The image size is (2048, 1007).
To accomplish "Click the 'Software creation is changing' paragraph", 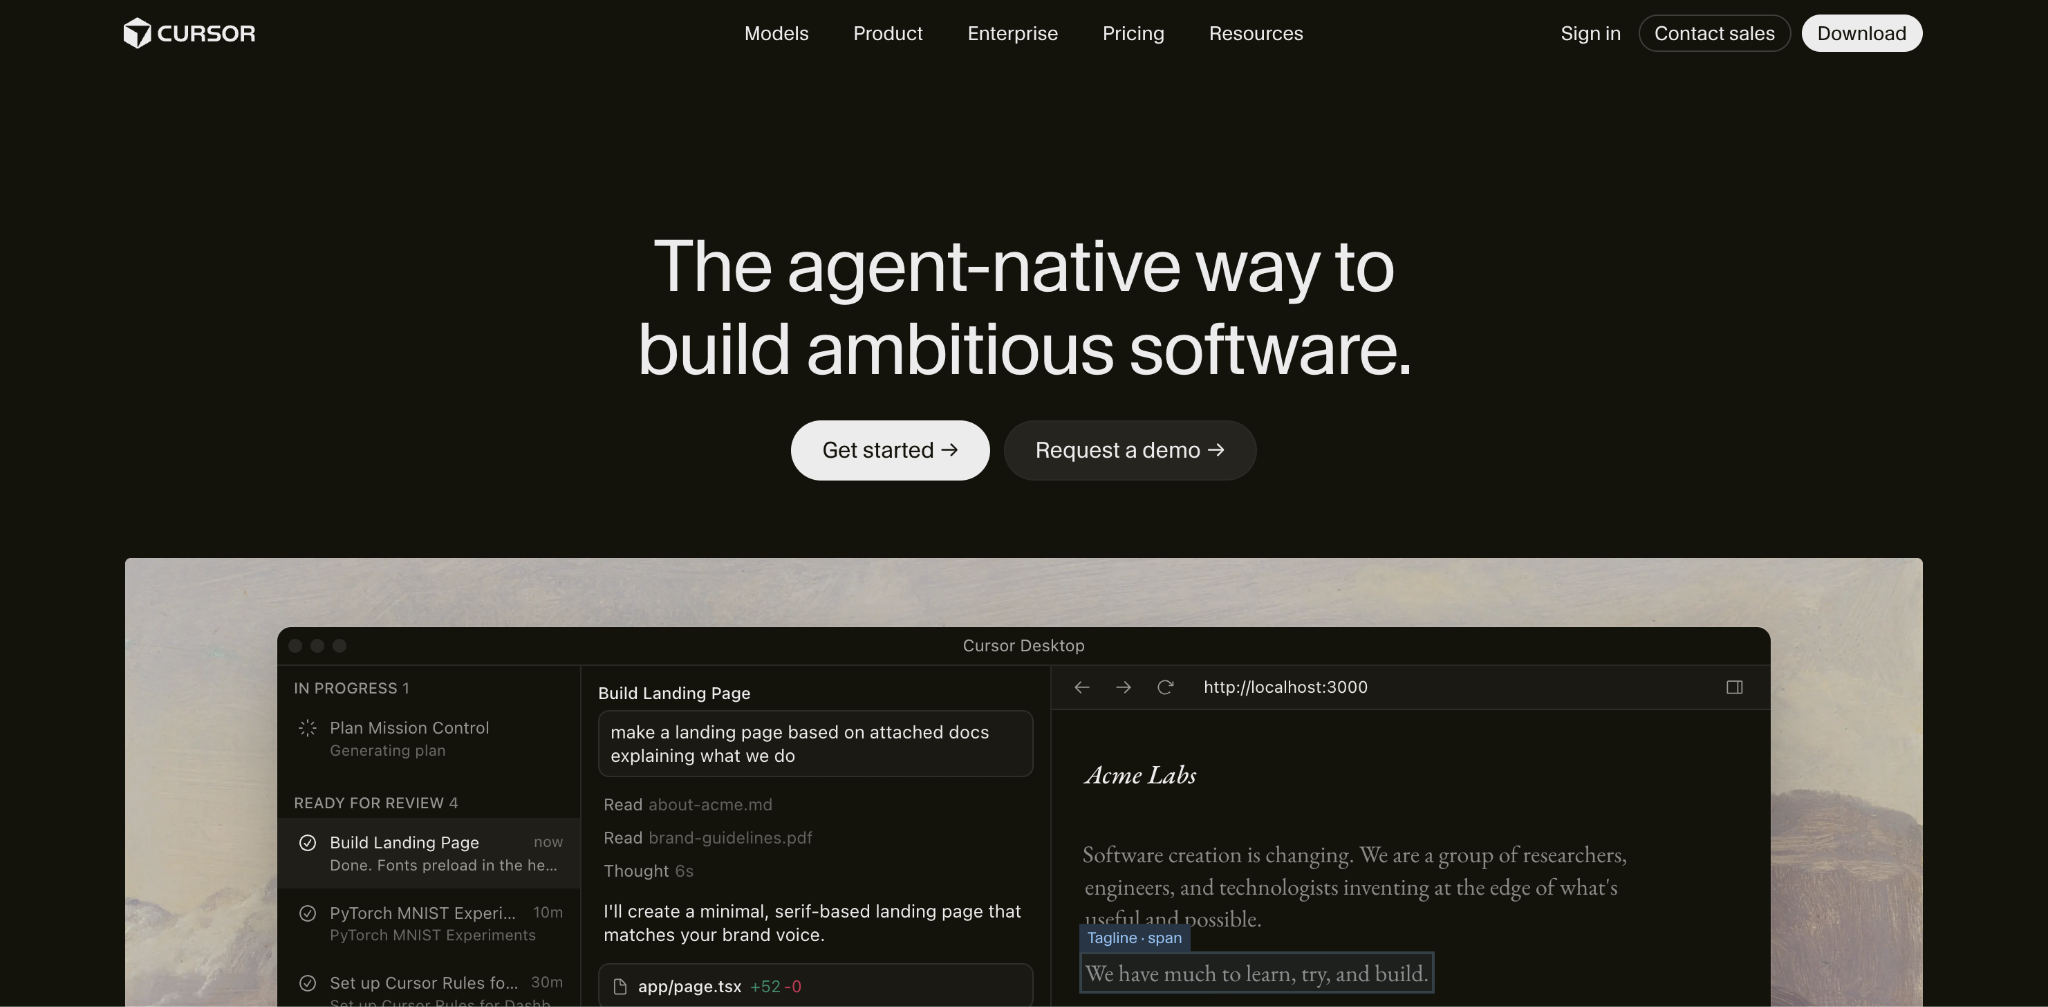I will (x=1354, y=886).
